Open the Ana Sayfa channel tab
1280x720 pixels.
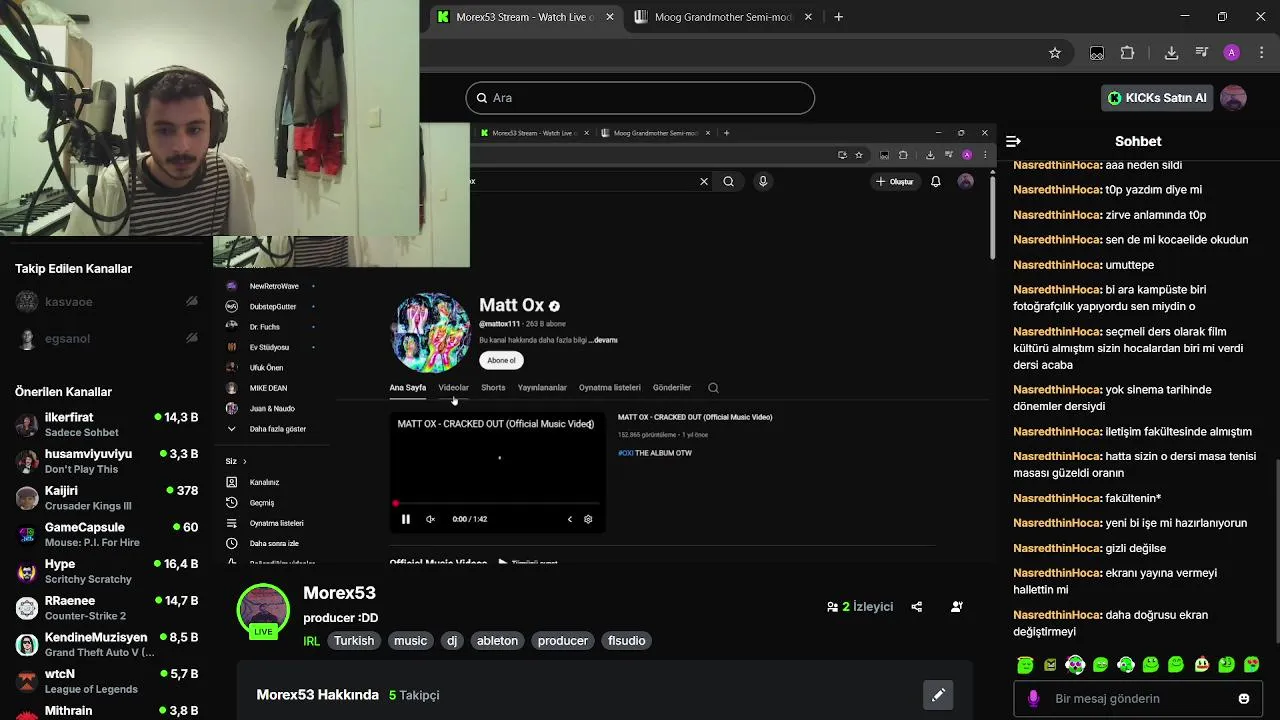(x=407, y=388)
